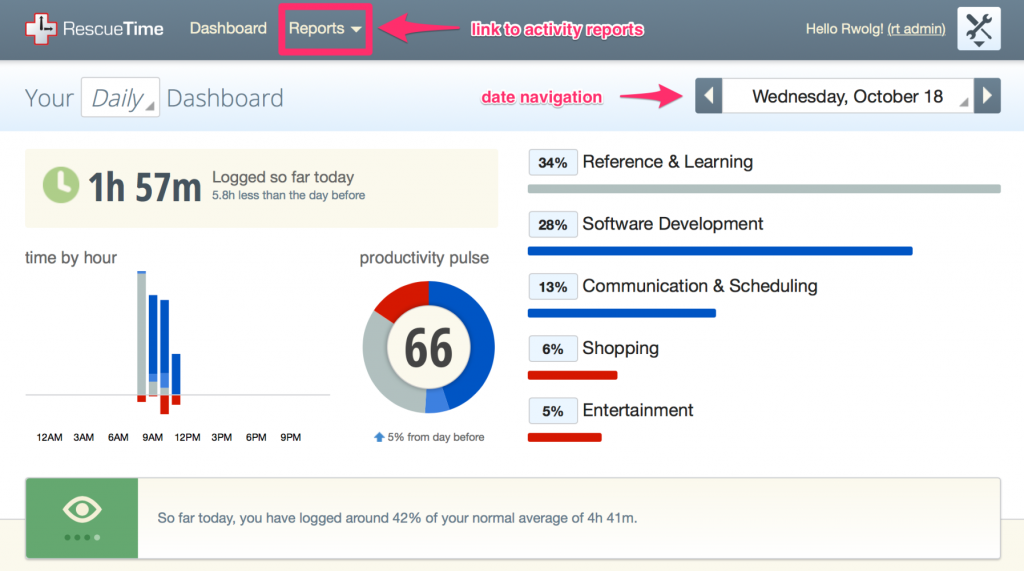The width and height of the screenshot is (1024, 571).
Task: Click the productivity pulse score 66
Action: (x=428, y=348)
